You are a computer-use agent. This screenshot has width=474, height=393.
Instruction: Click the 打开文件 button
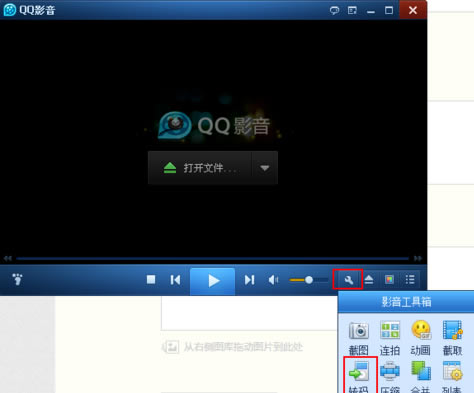pyautogui.click(x=200, y=168)
